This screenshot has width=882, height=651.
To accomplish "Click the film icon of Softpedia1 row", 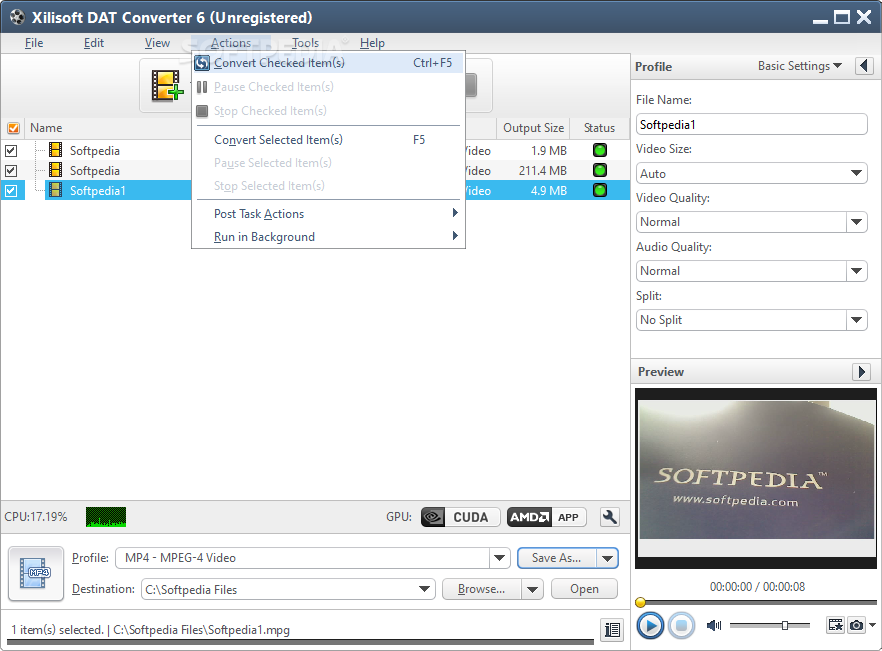I will pos(55,190).
